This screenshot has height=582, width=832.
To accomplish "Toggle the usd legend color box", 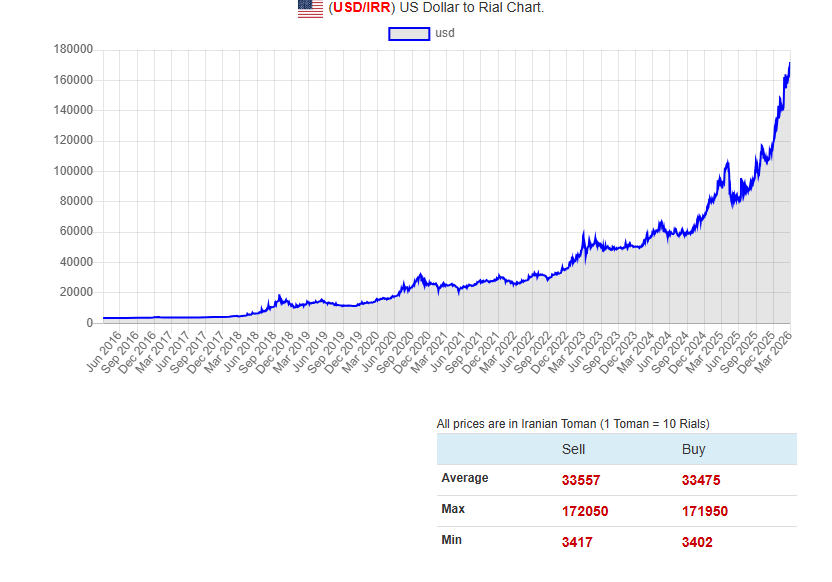I will click(x=409, y=34).
